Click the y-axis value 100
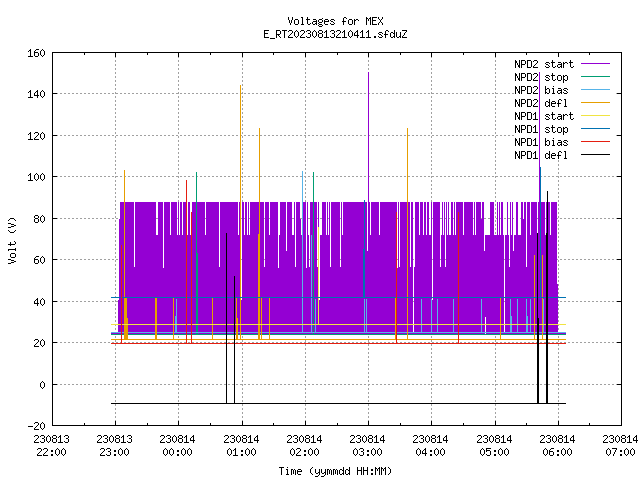This screenshot has height=480, width=640. (x=36, y=177)
